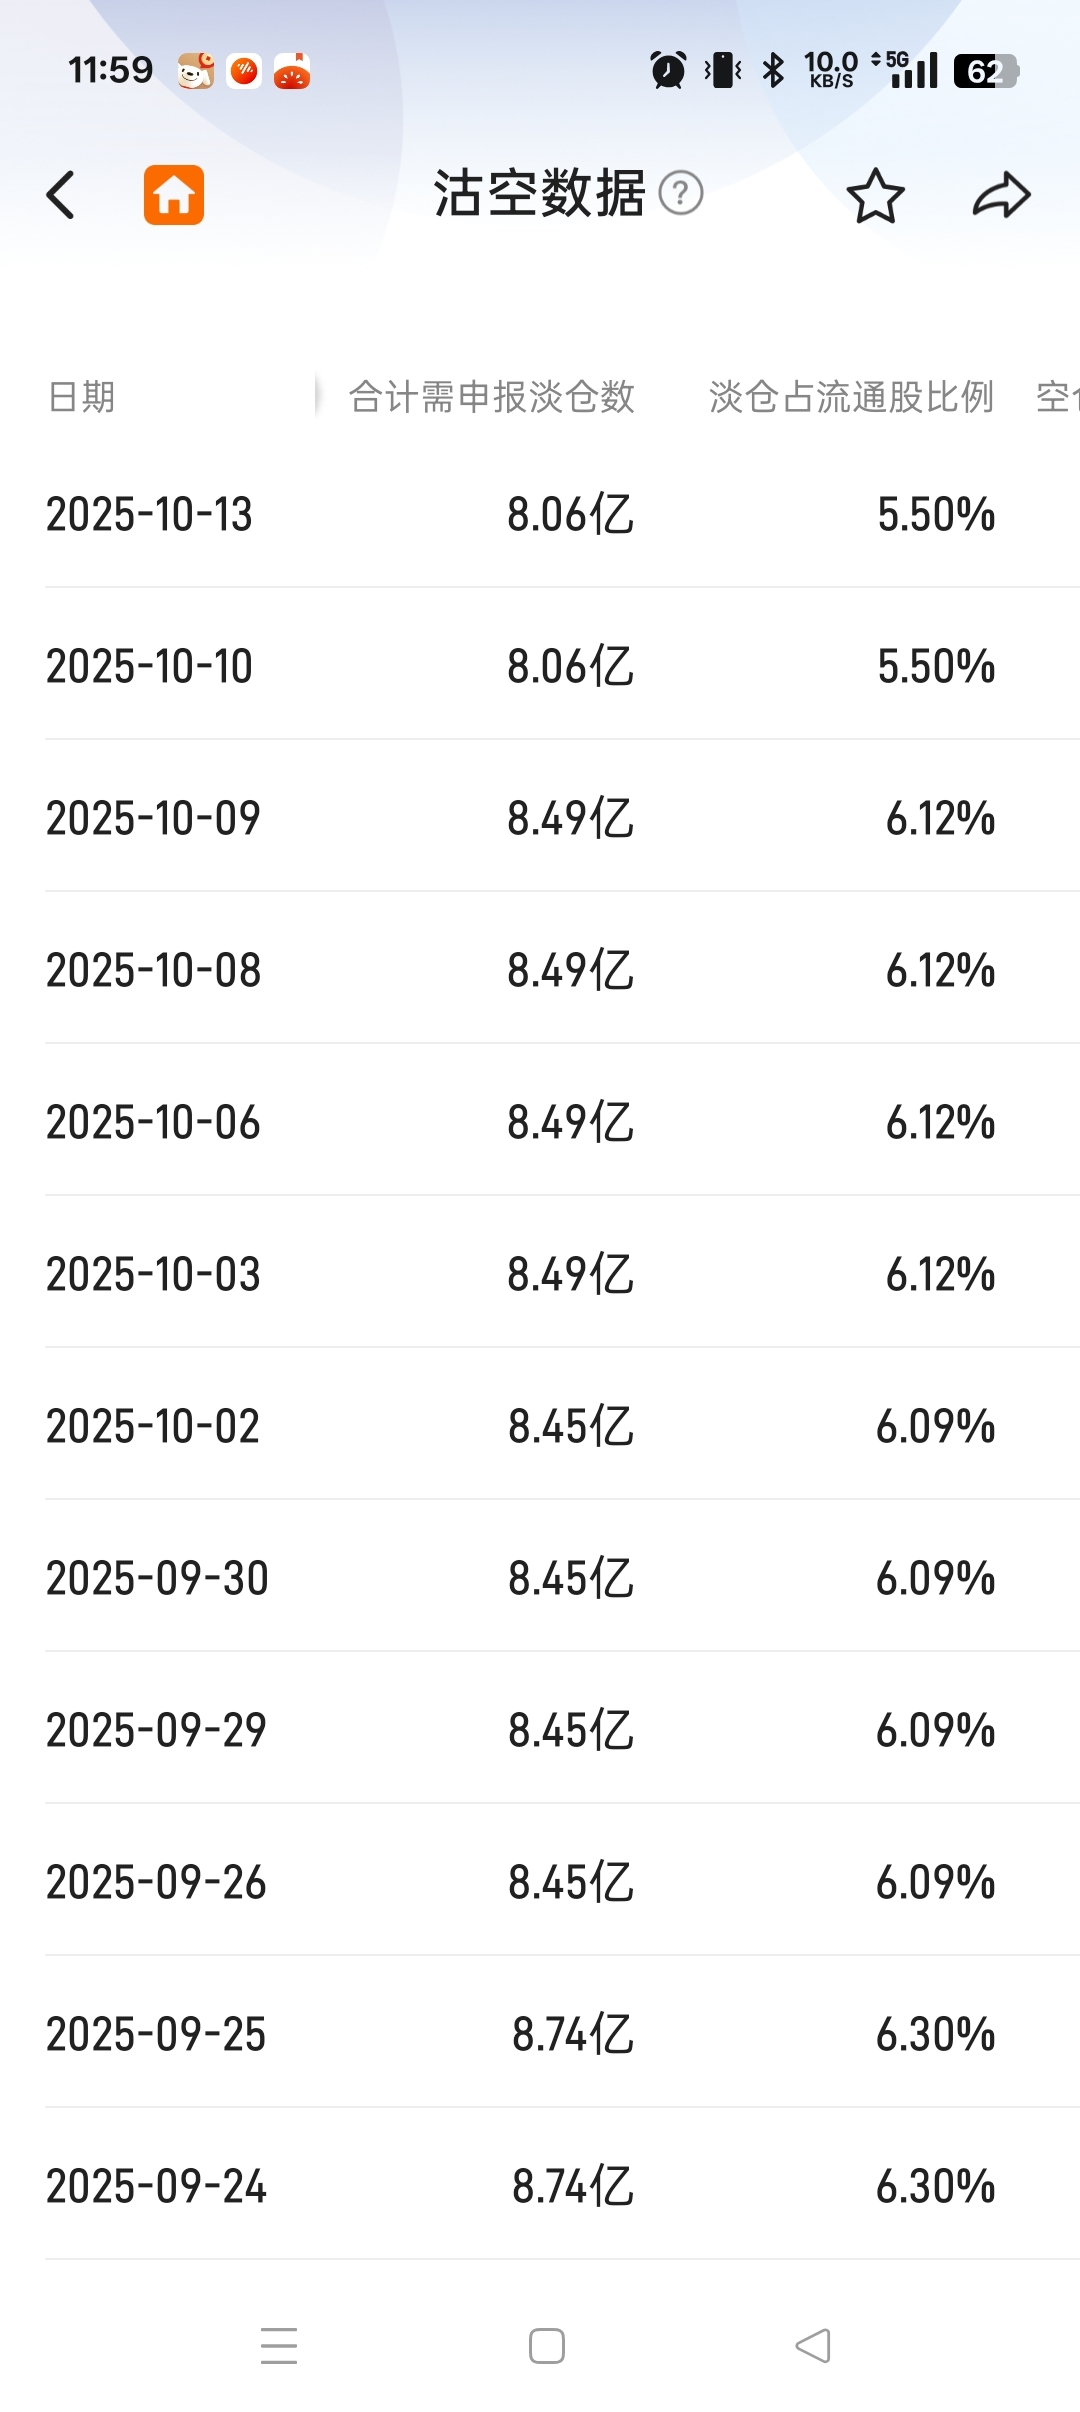Tap the 淡仓占流通股比例 column header
This screenshot has height=2412, width=1080.
tap(851, 397)
